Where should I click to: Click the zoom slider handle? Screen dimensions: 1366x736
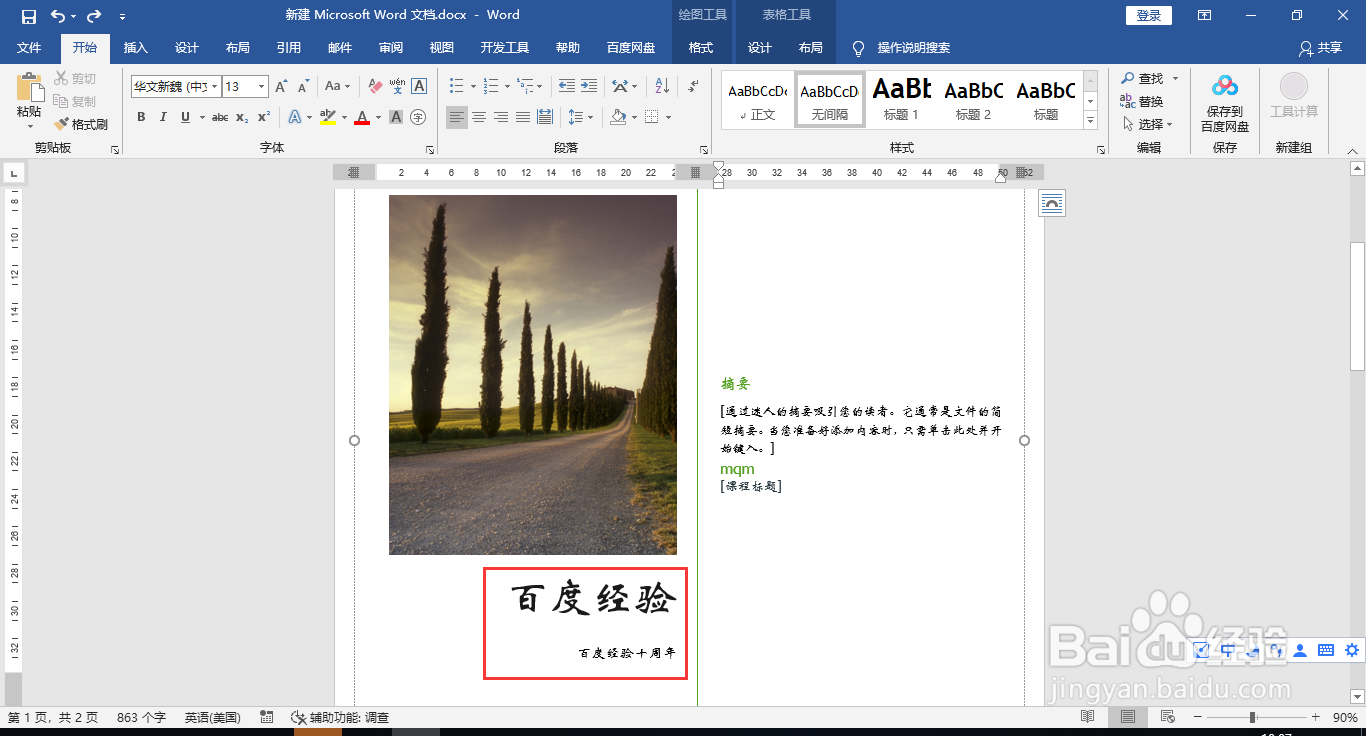point(1252,717)
